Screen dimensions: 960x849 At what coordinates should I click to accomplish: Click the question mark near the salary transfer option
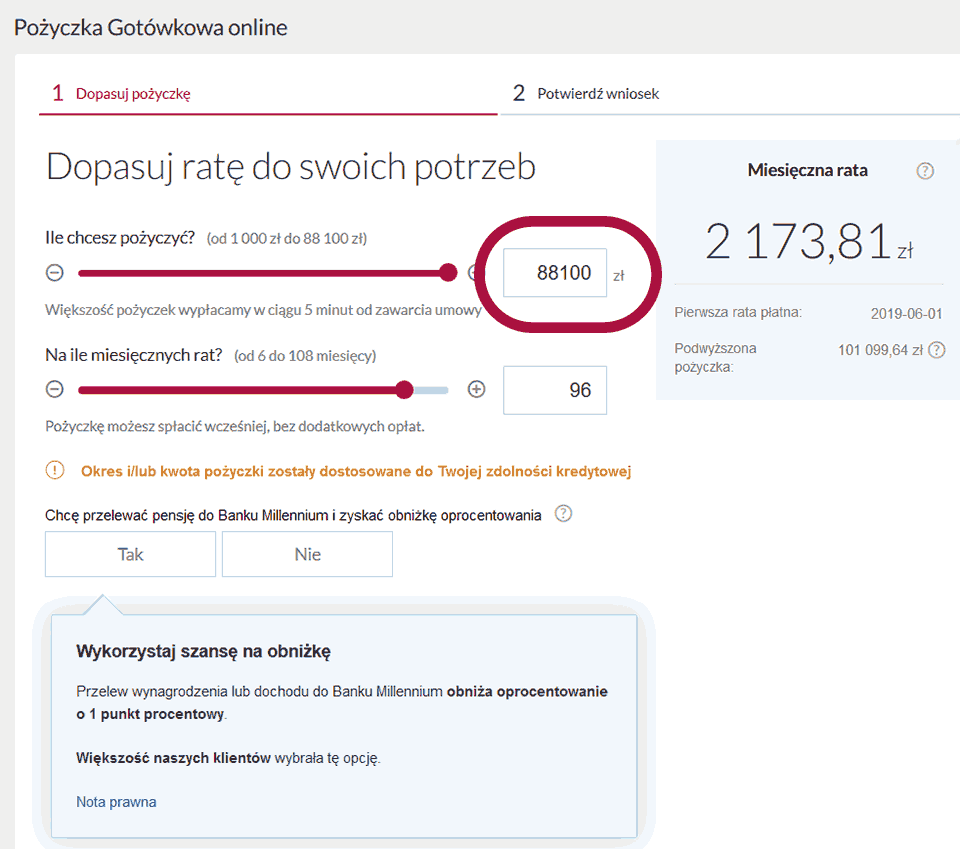coord(563,514)
